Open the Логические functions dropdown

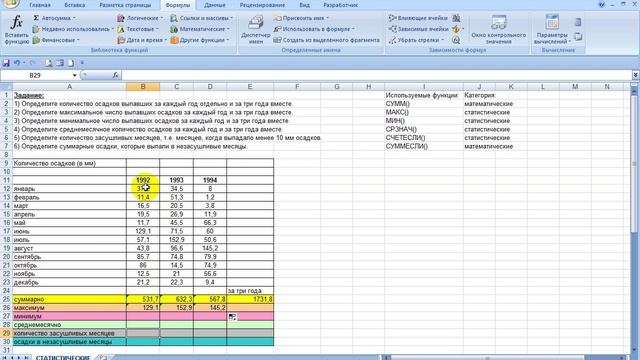pos(140,18)
